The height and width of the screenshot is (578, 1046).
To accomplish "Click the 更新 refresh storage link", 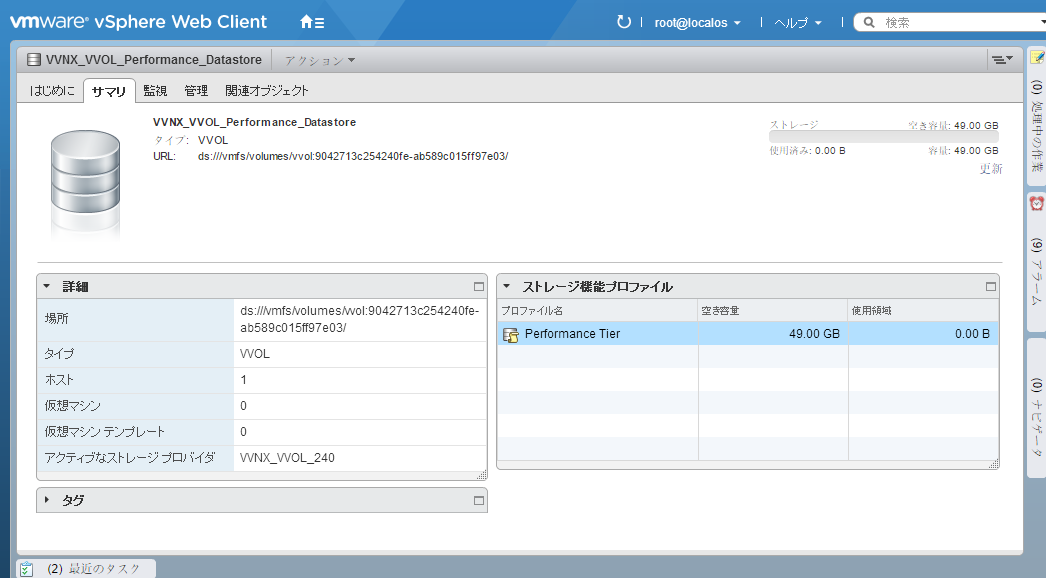I will tap(991, 169).
